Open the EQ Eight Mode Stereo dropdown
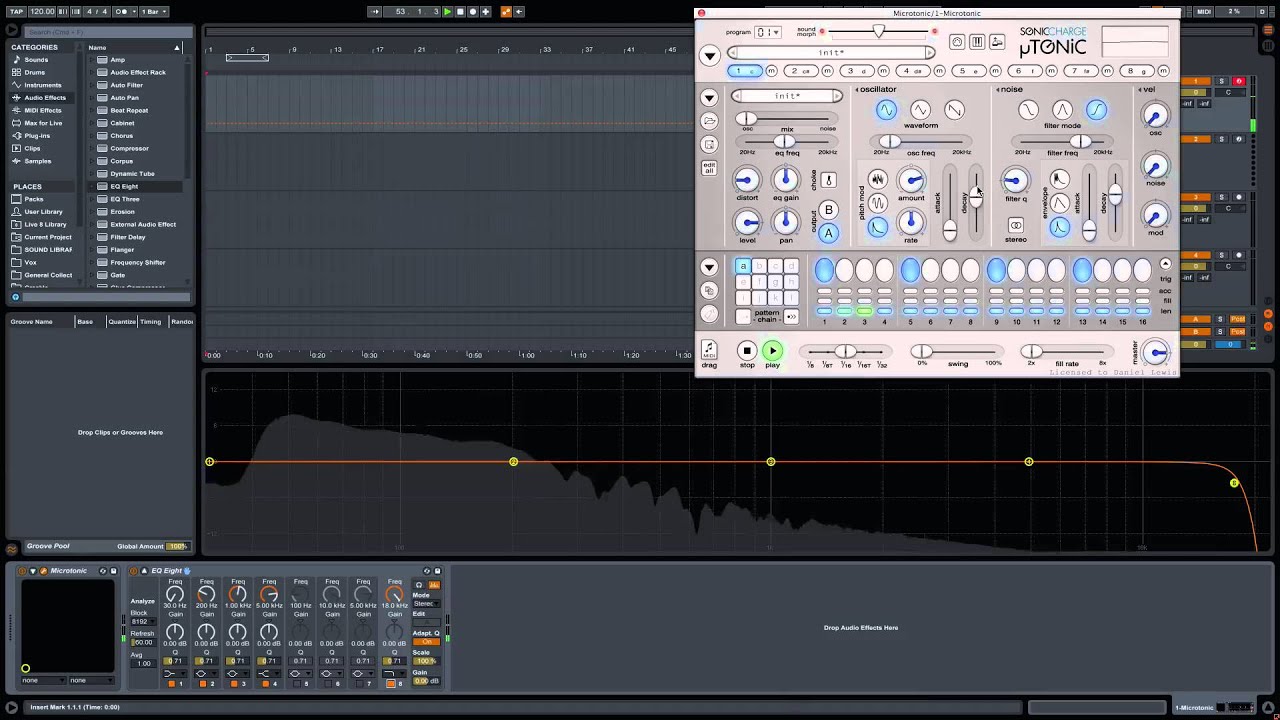 425,604
